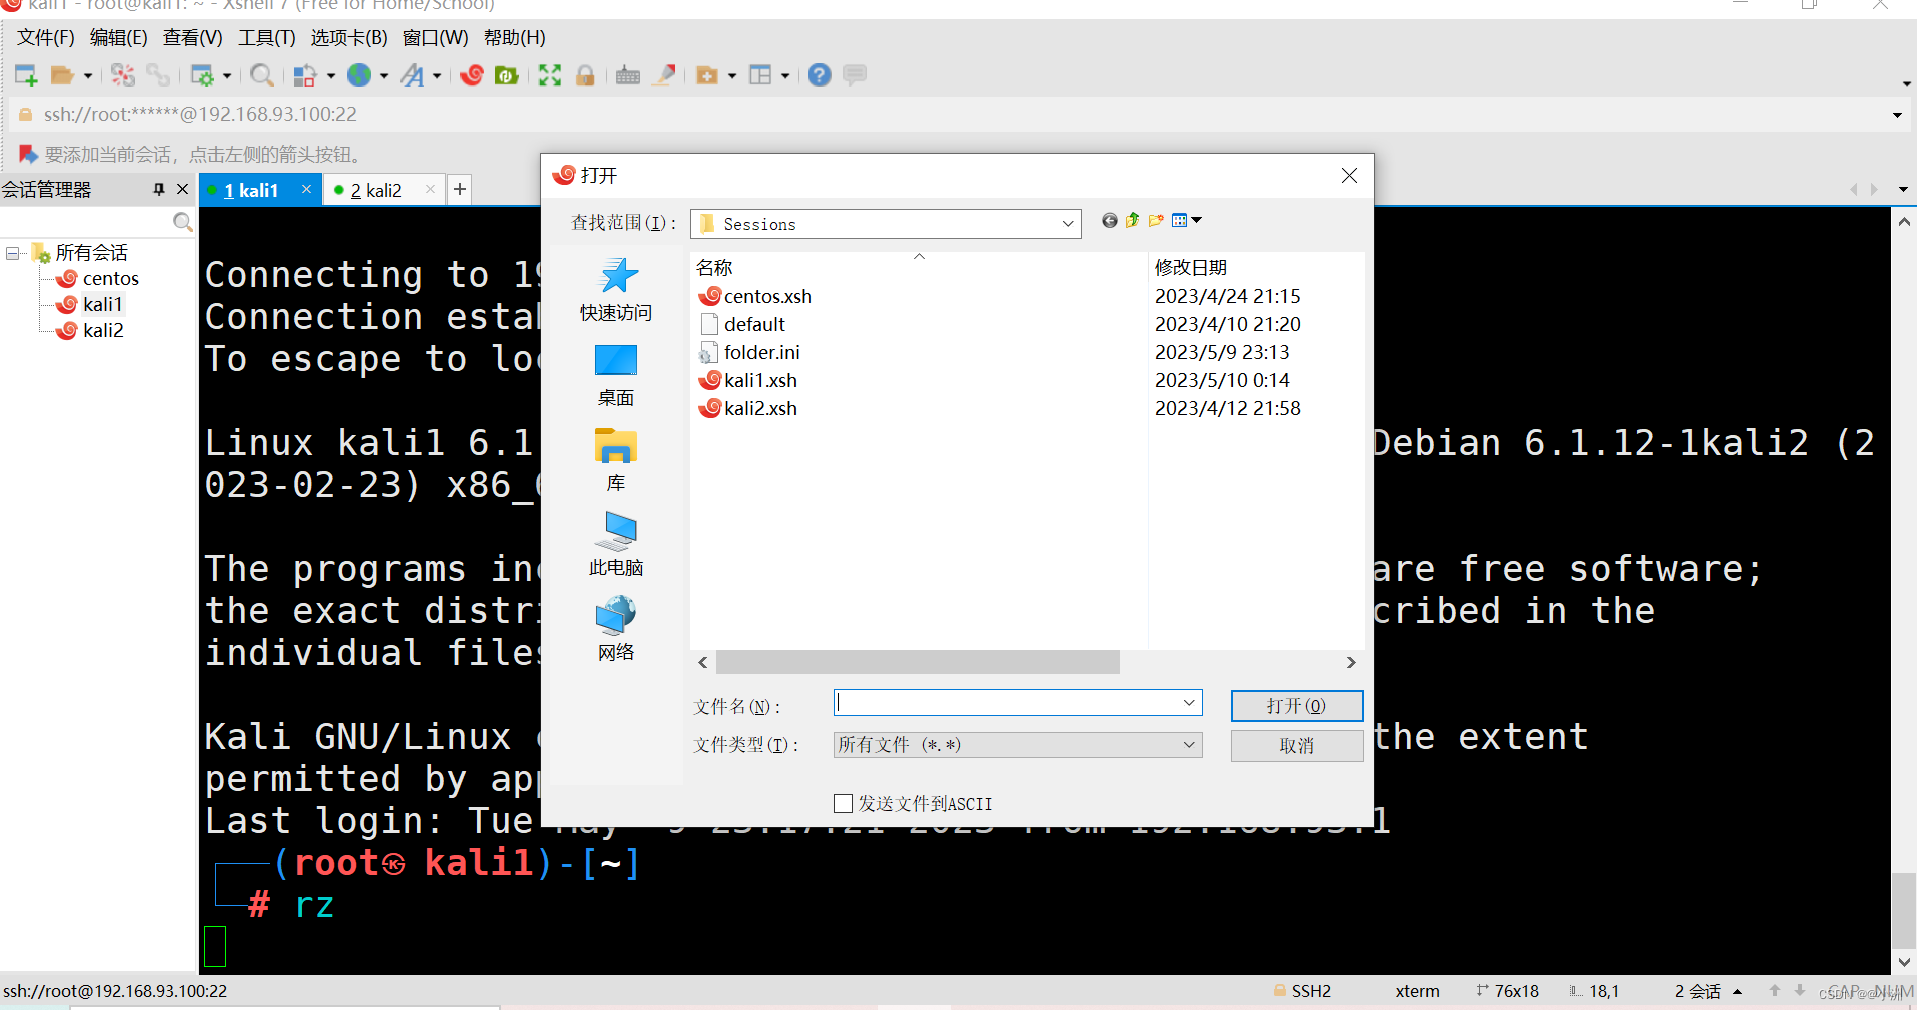The image size is (1917, 1010).
Task: Click the 打开(O) button
Action: (1296, 705)
